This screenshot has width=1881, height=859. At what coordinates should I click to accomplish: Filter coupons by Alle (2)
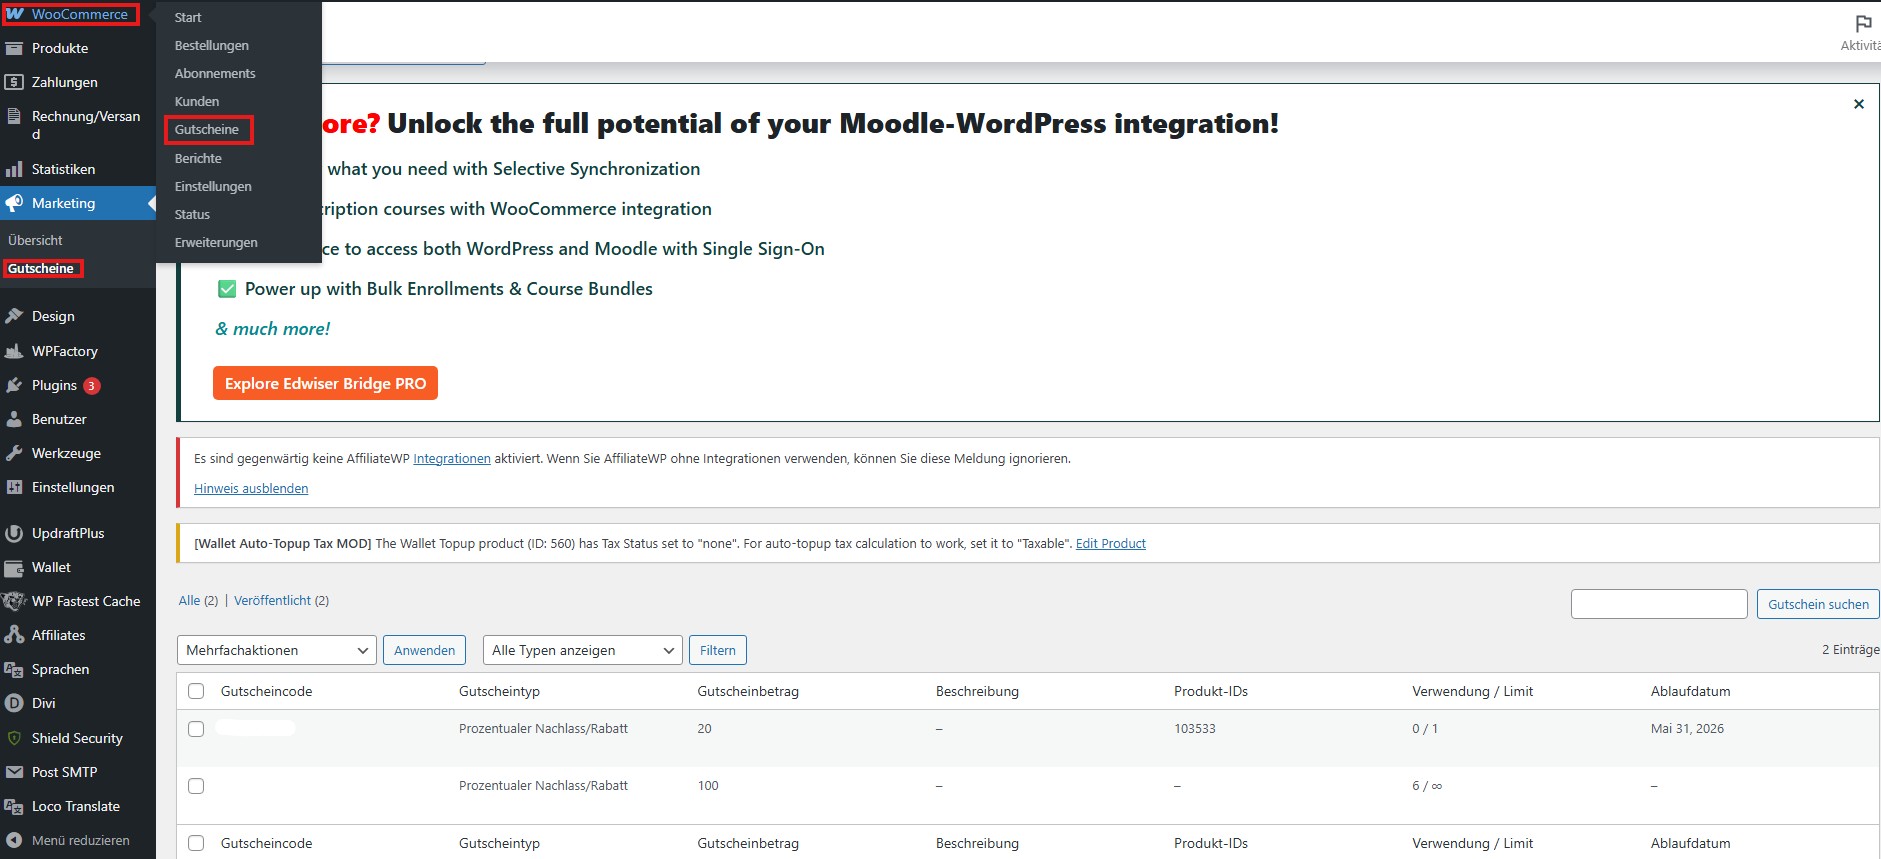(x=198, y=601)
